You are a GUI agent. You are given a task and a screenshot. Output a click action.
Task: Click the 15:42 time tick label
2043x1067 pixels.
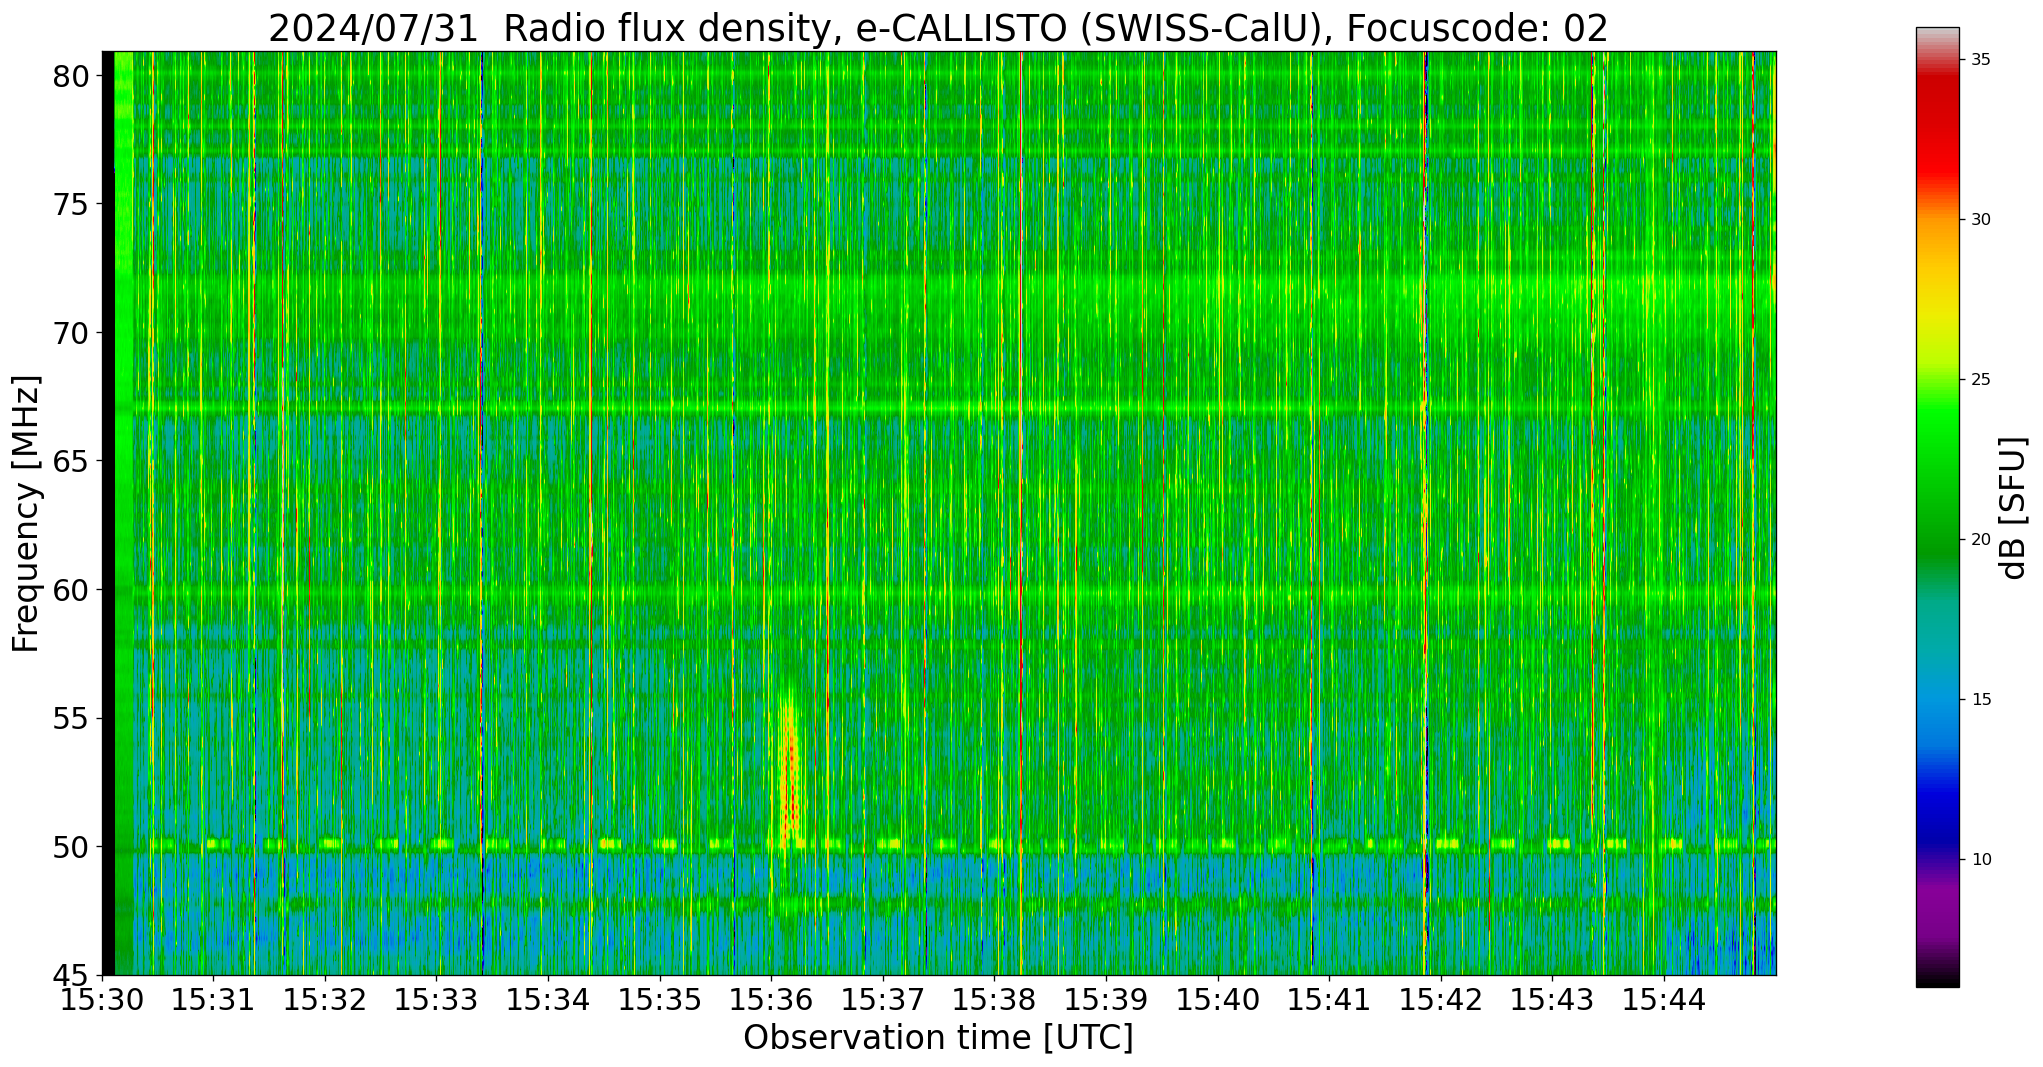coord(1441,999)
